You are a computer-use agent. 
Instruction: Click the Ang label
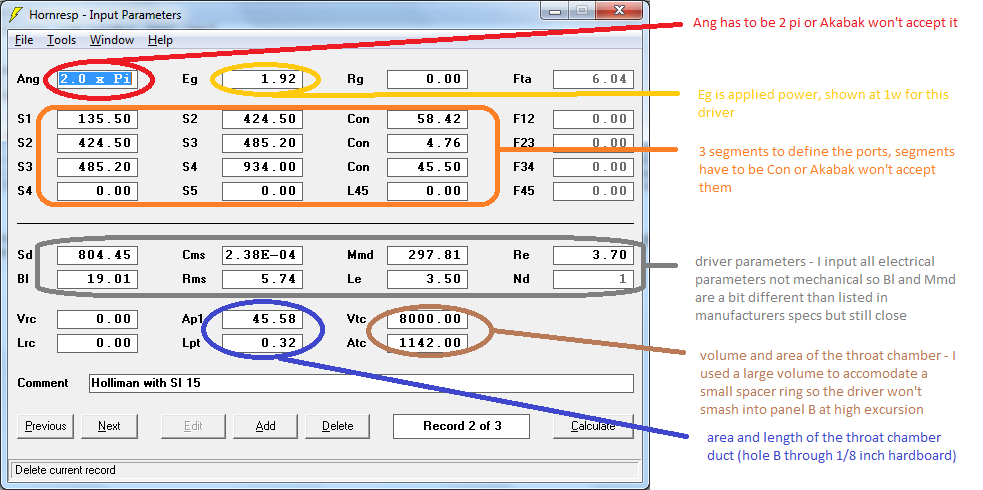28,80
